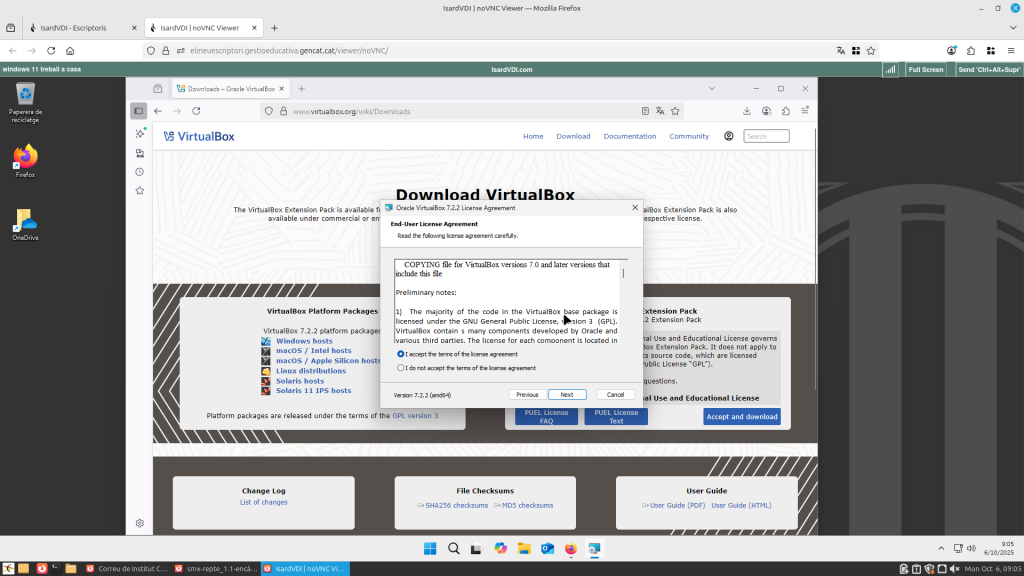Switch to the IsardVDI - Escriptoris tab
1024x576 pixels.
click(x=80, y=28)
